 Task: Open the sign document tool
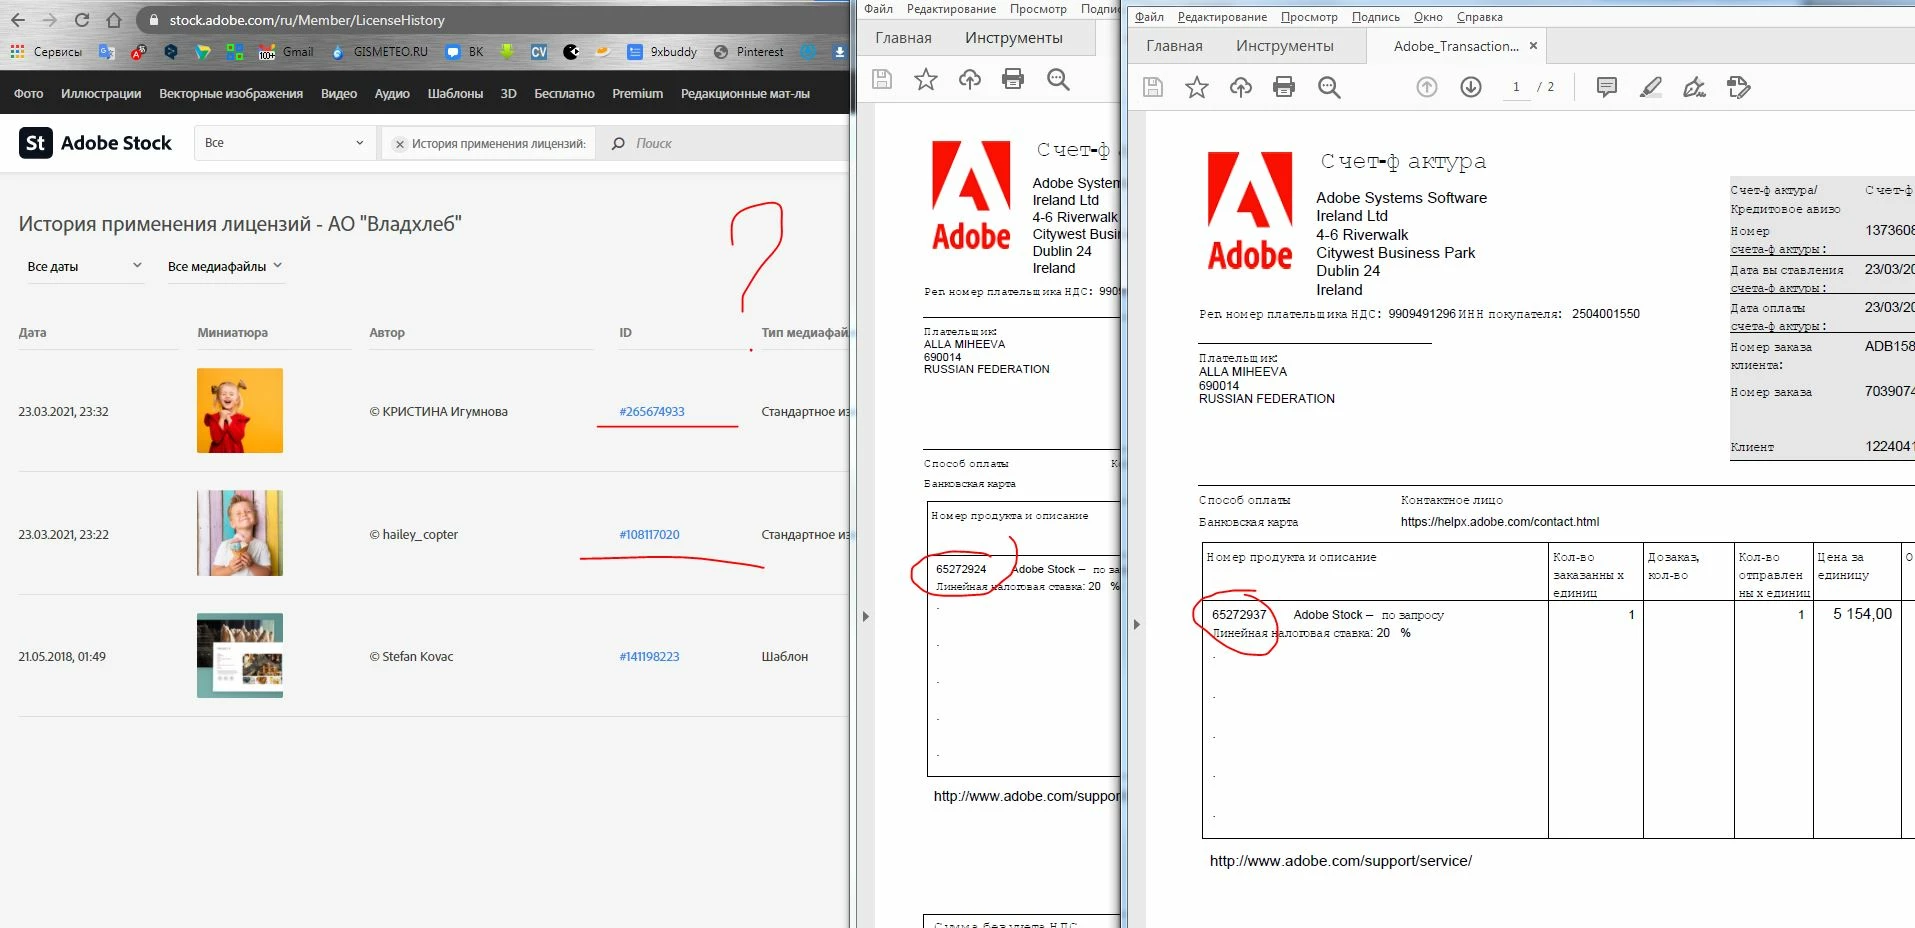(x=1695, y=87)
